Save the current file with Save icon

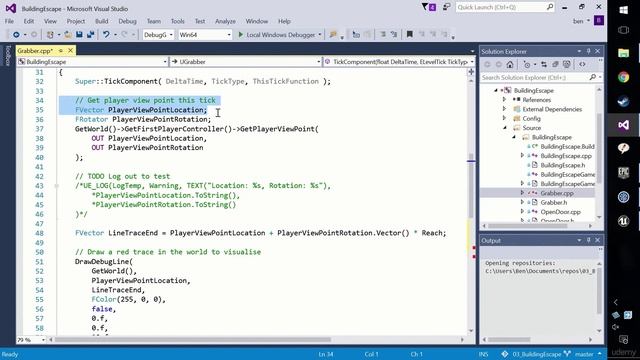pyautogui.click(x=79, y=35)
